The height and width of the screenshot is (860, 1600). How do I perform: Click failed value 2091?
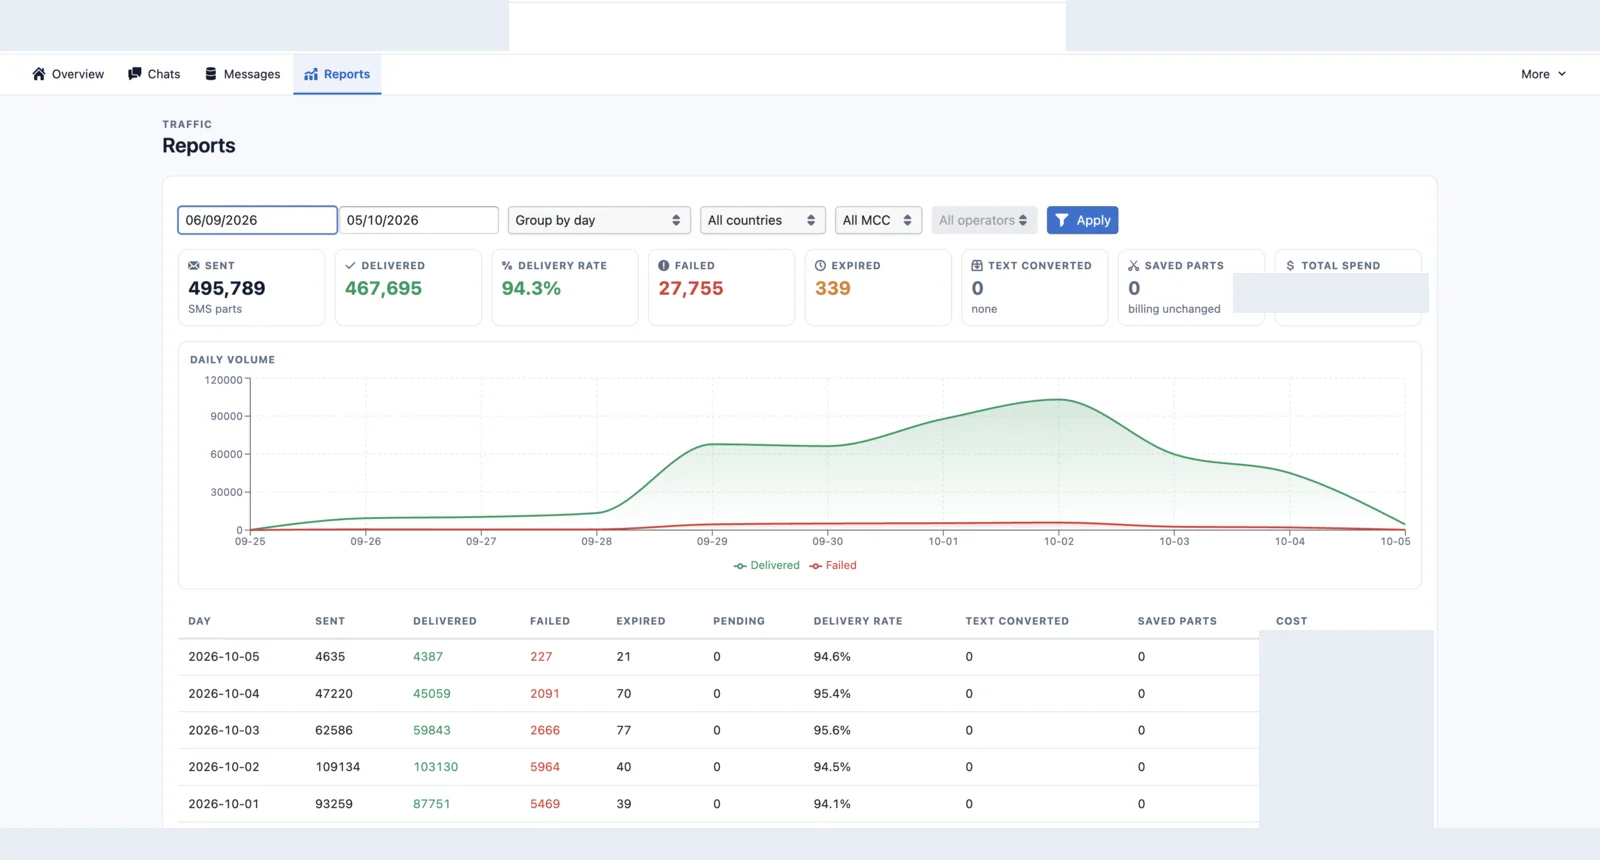[x=545, y=694]
